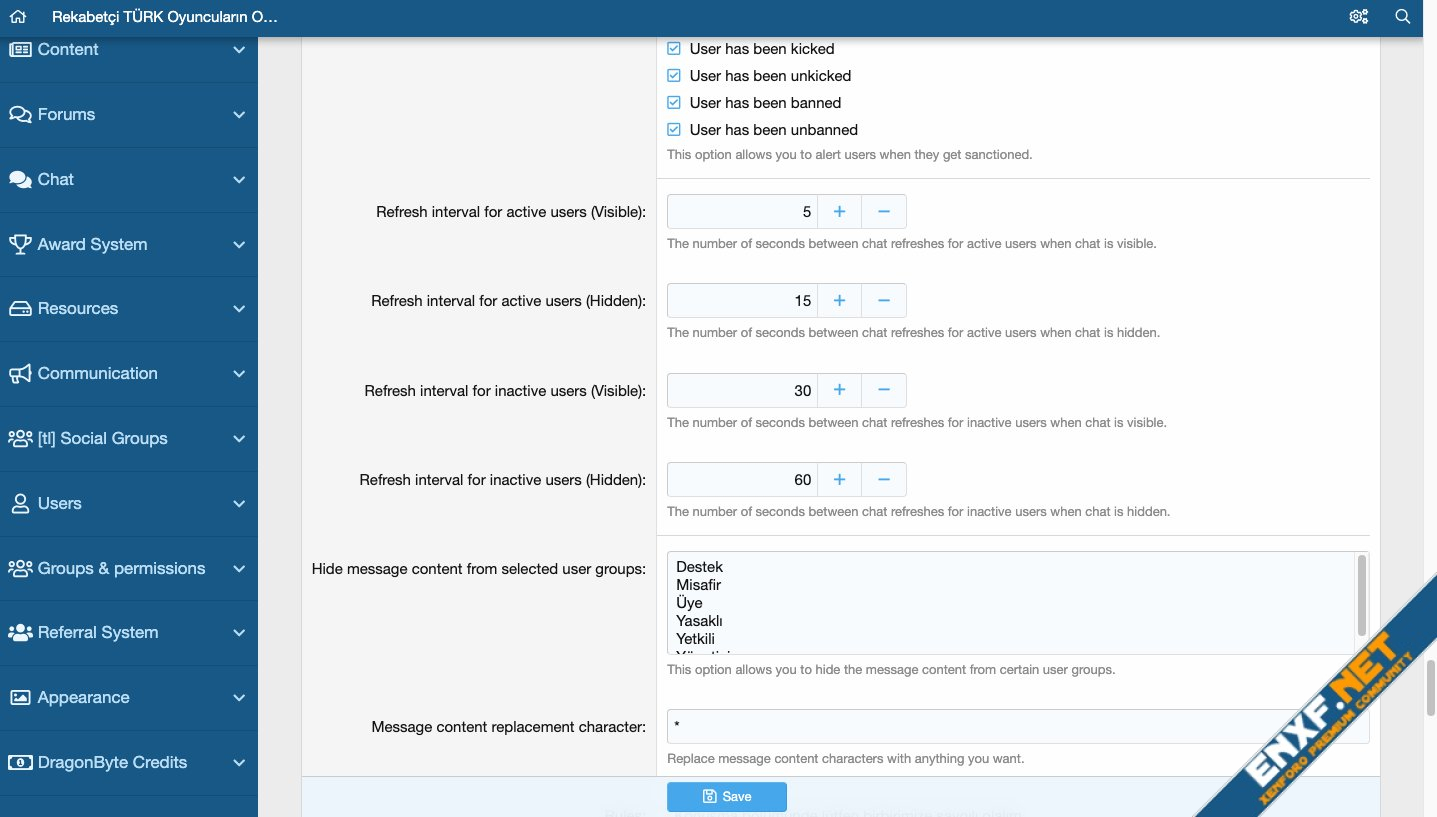
Task: Click the DragonByte Credits money icon
Action: tap(20, 762)
